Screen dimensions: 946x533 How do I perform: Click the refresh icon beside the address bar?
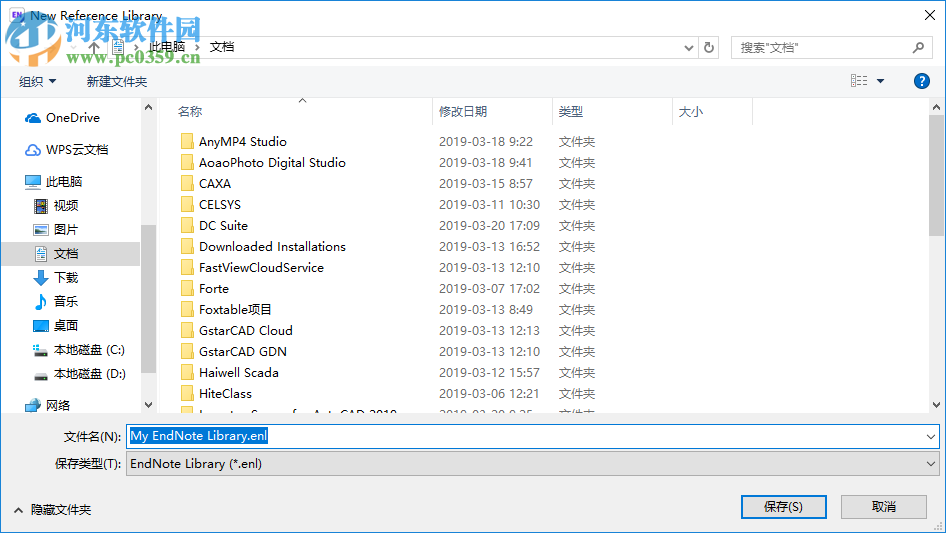click(x=709, y=47)
